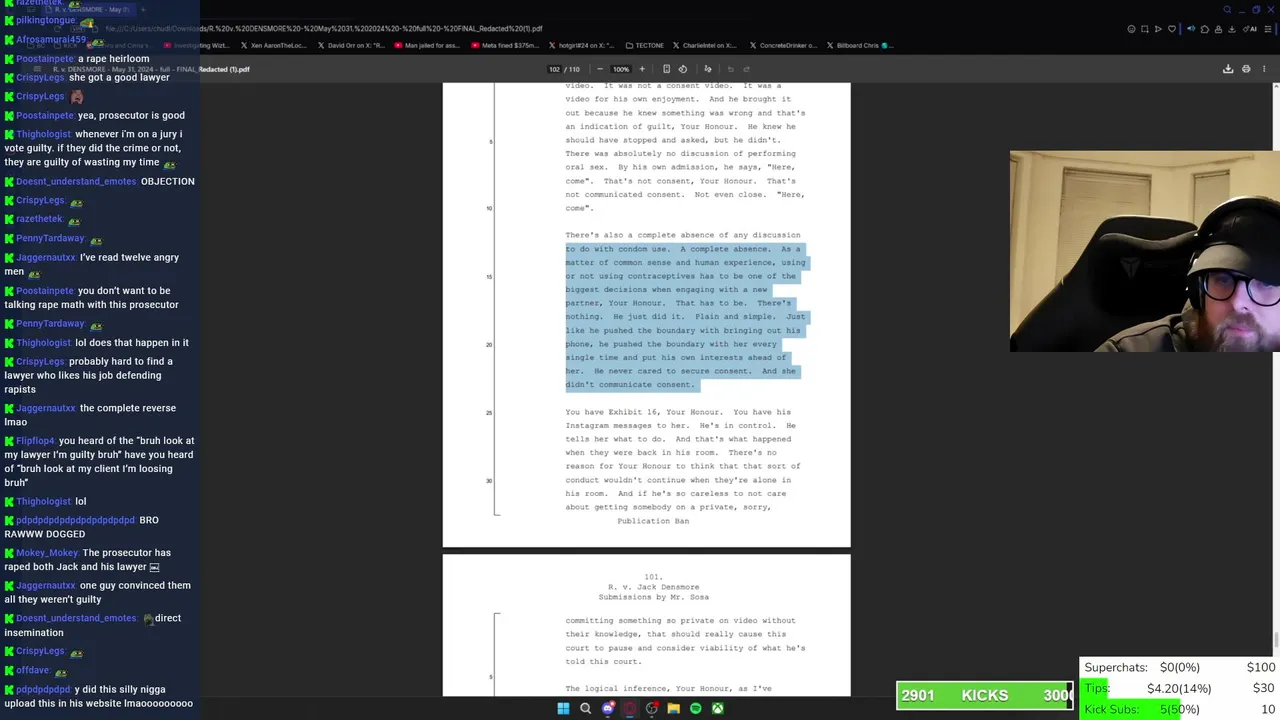Click the highlighted 'to do with condom use' text

tap(617, 249)
